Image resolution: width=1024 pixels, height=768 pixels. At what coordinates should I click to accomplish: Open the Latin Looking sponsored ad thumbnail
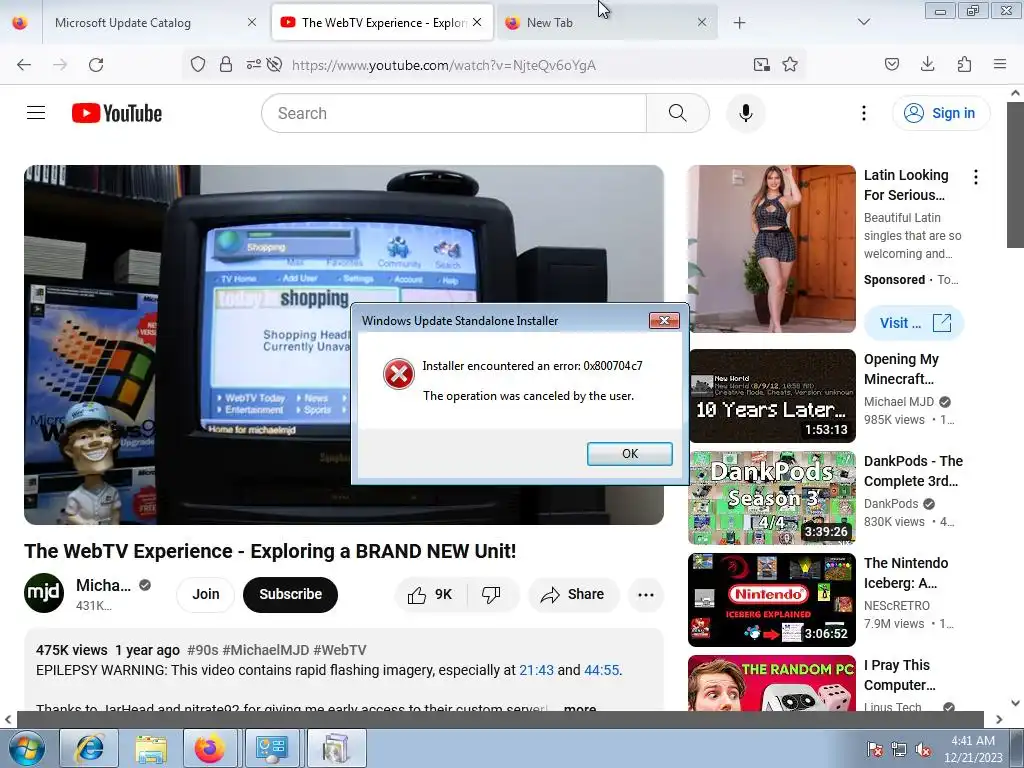(772, 249)
